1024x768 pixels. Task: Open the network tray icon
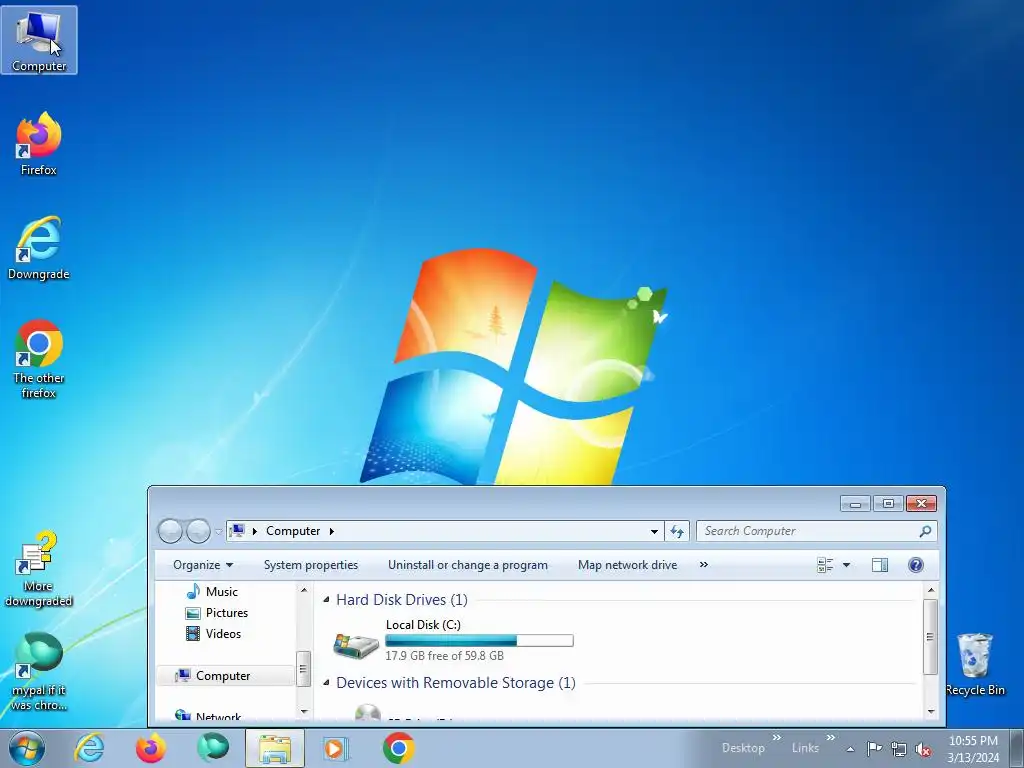899,749
